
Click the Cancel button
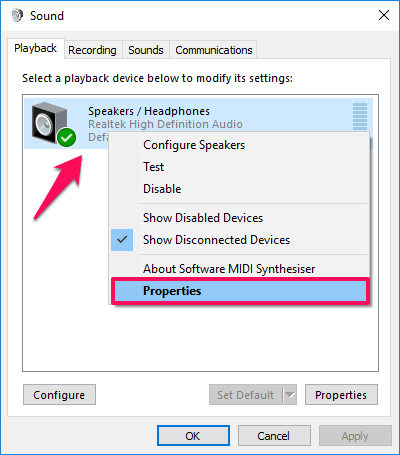[274, 436]
